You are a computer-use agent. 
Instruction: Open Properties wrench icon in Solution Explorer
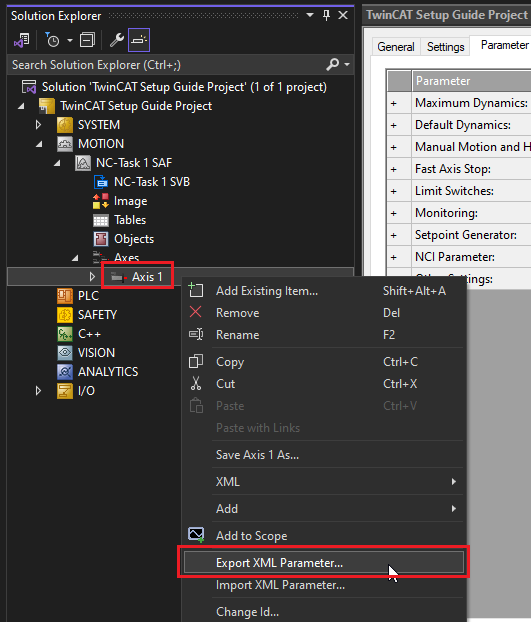tap(117, 40)
